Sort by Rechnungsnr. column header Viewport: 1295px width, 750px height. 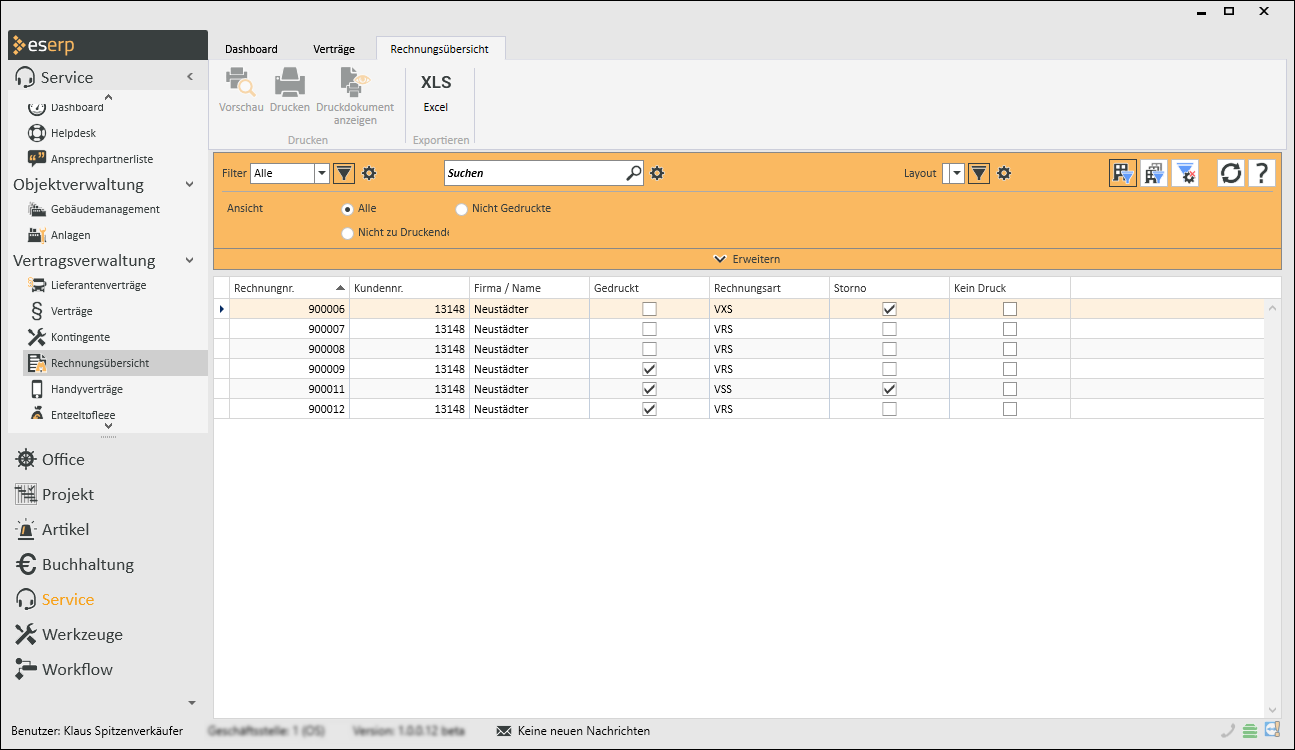(290, 288)
